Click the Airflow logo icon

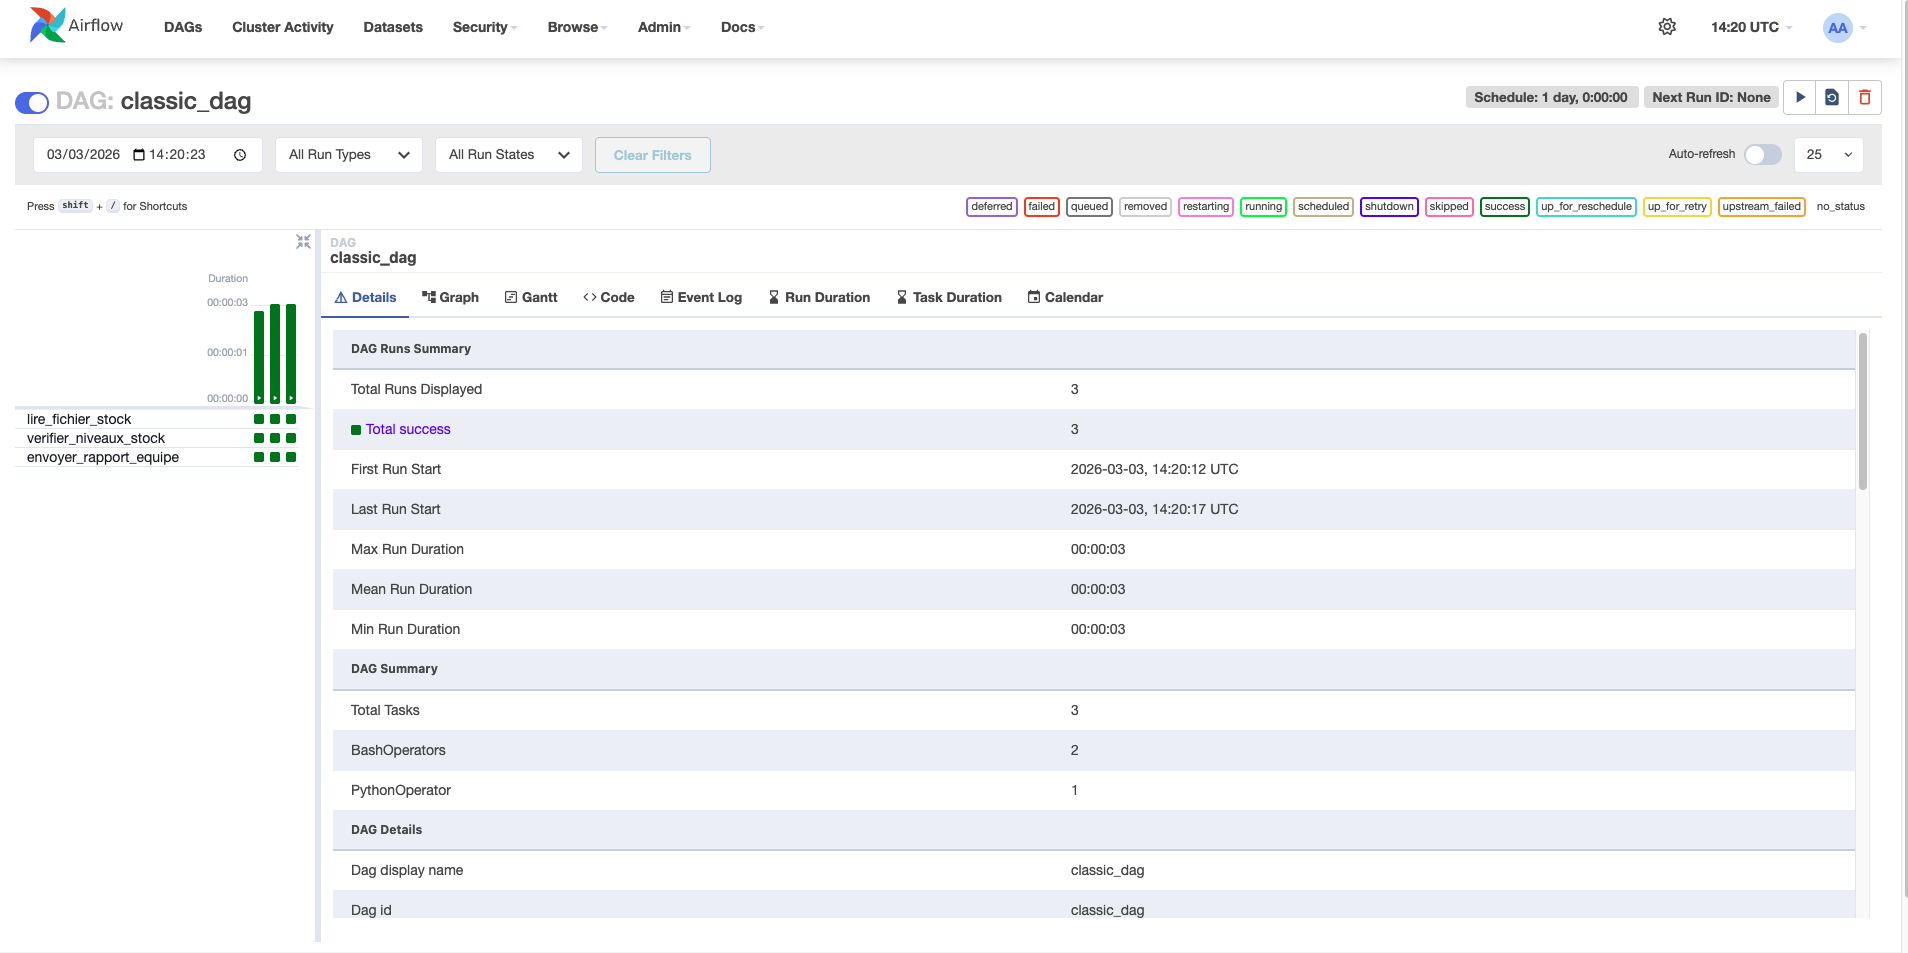click(47, 25)
